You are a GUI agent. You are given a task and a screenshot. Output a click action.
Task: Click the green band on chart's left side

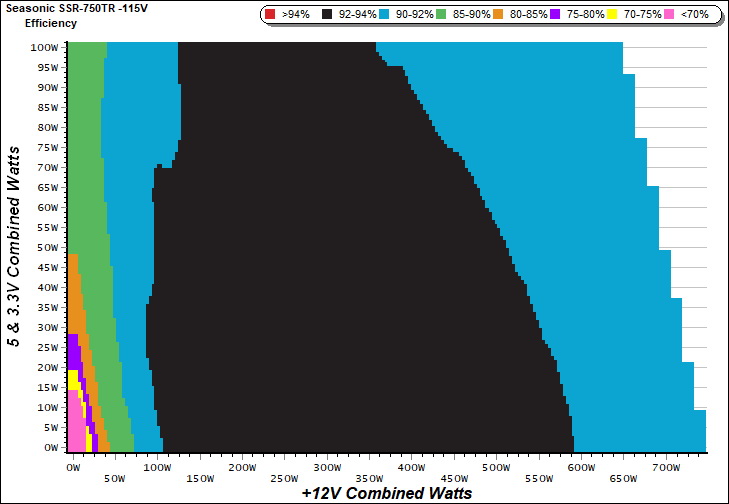(x=88, y=150)
